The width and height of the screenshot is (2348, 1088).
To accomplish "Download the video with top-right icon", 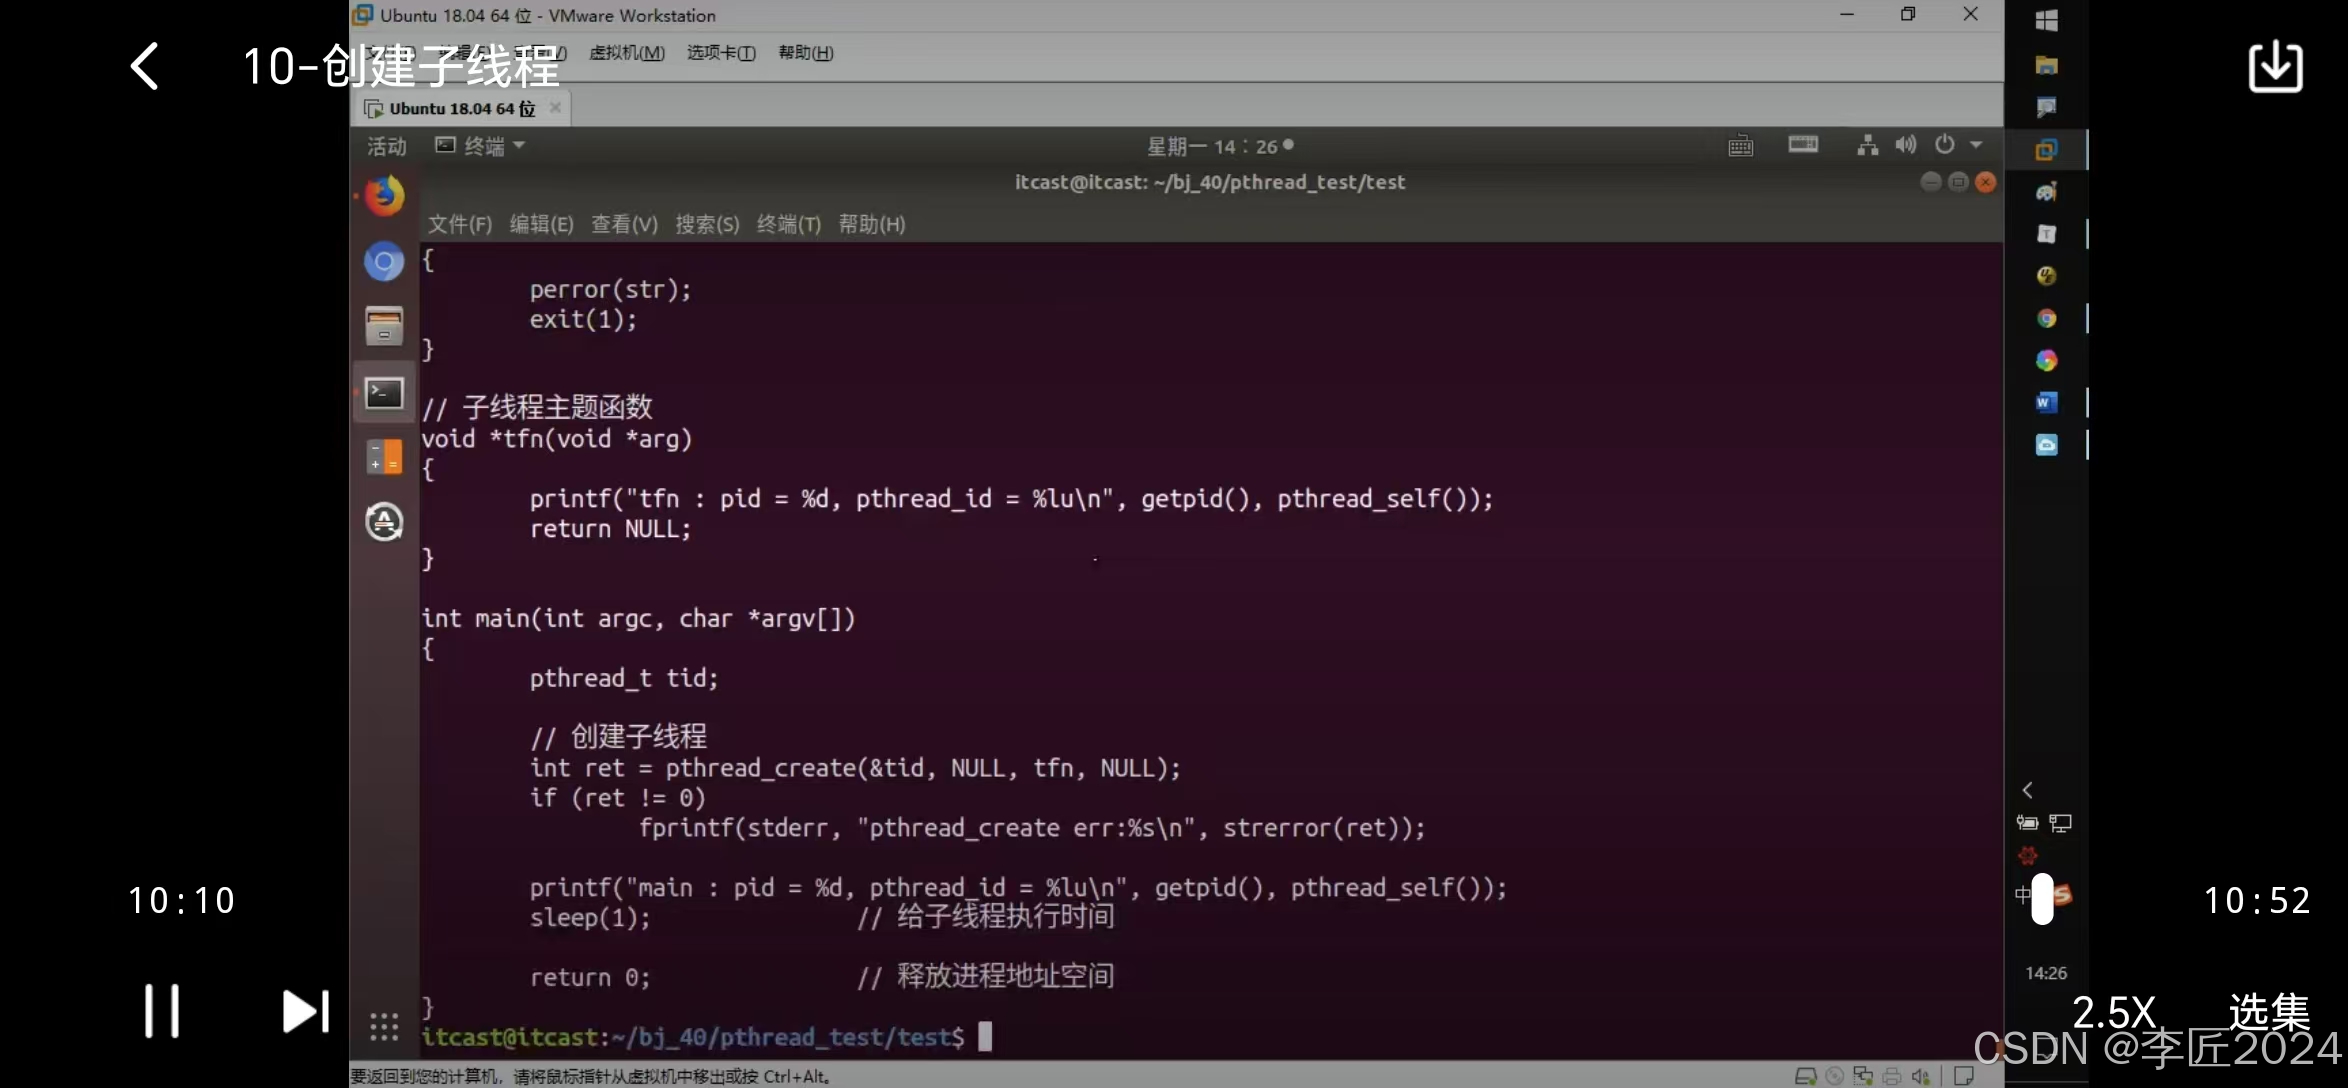I will point(2275,67).
